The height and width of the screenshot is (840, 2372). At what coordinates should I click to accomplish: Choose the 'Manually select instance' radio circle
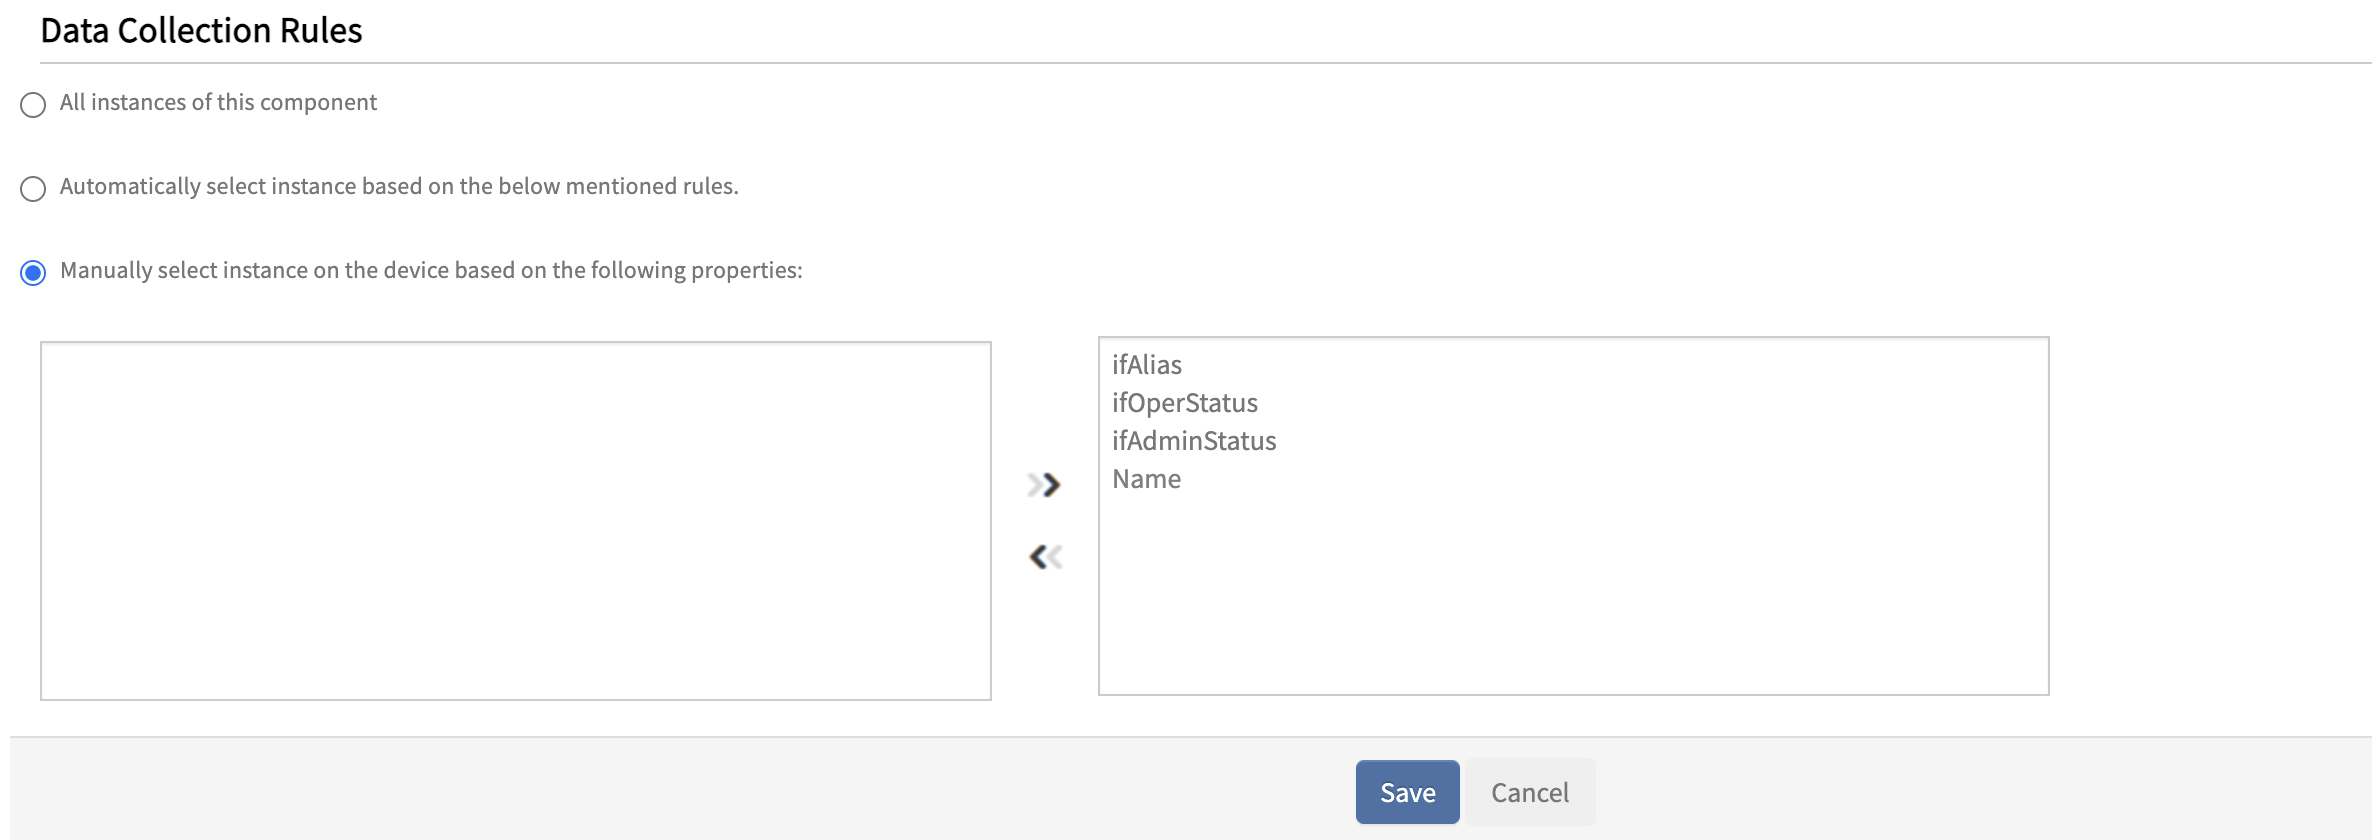point(33,273)
